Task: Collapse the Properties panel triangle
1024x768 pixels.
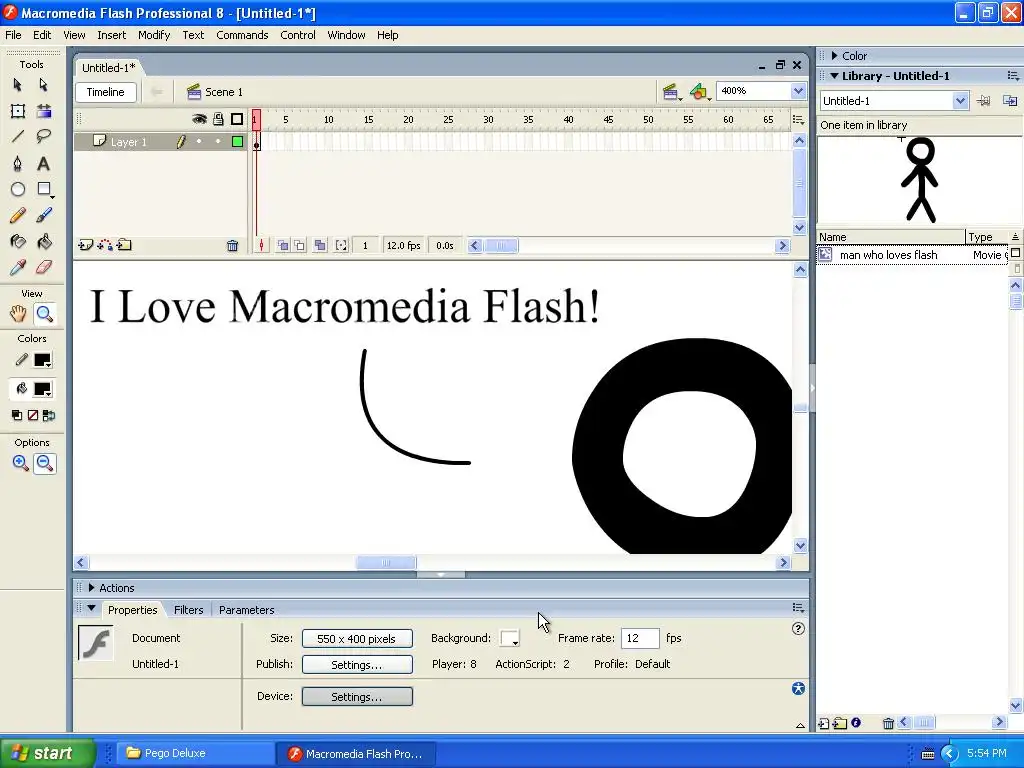Action: [x=91, y=608]
